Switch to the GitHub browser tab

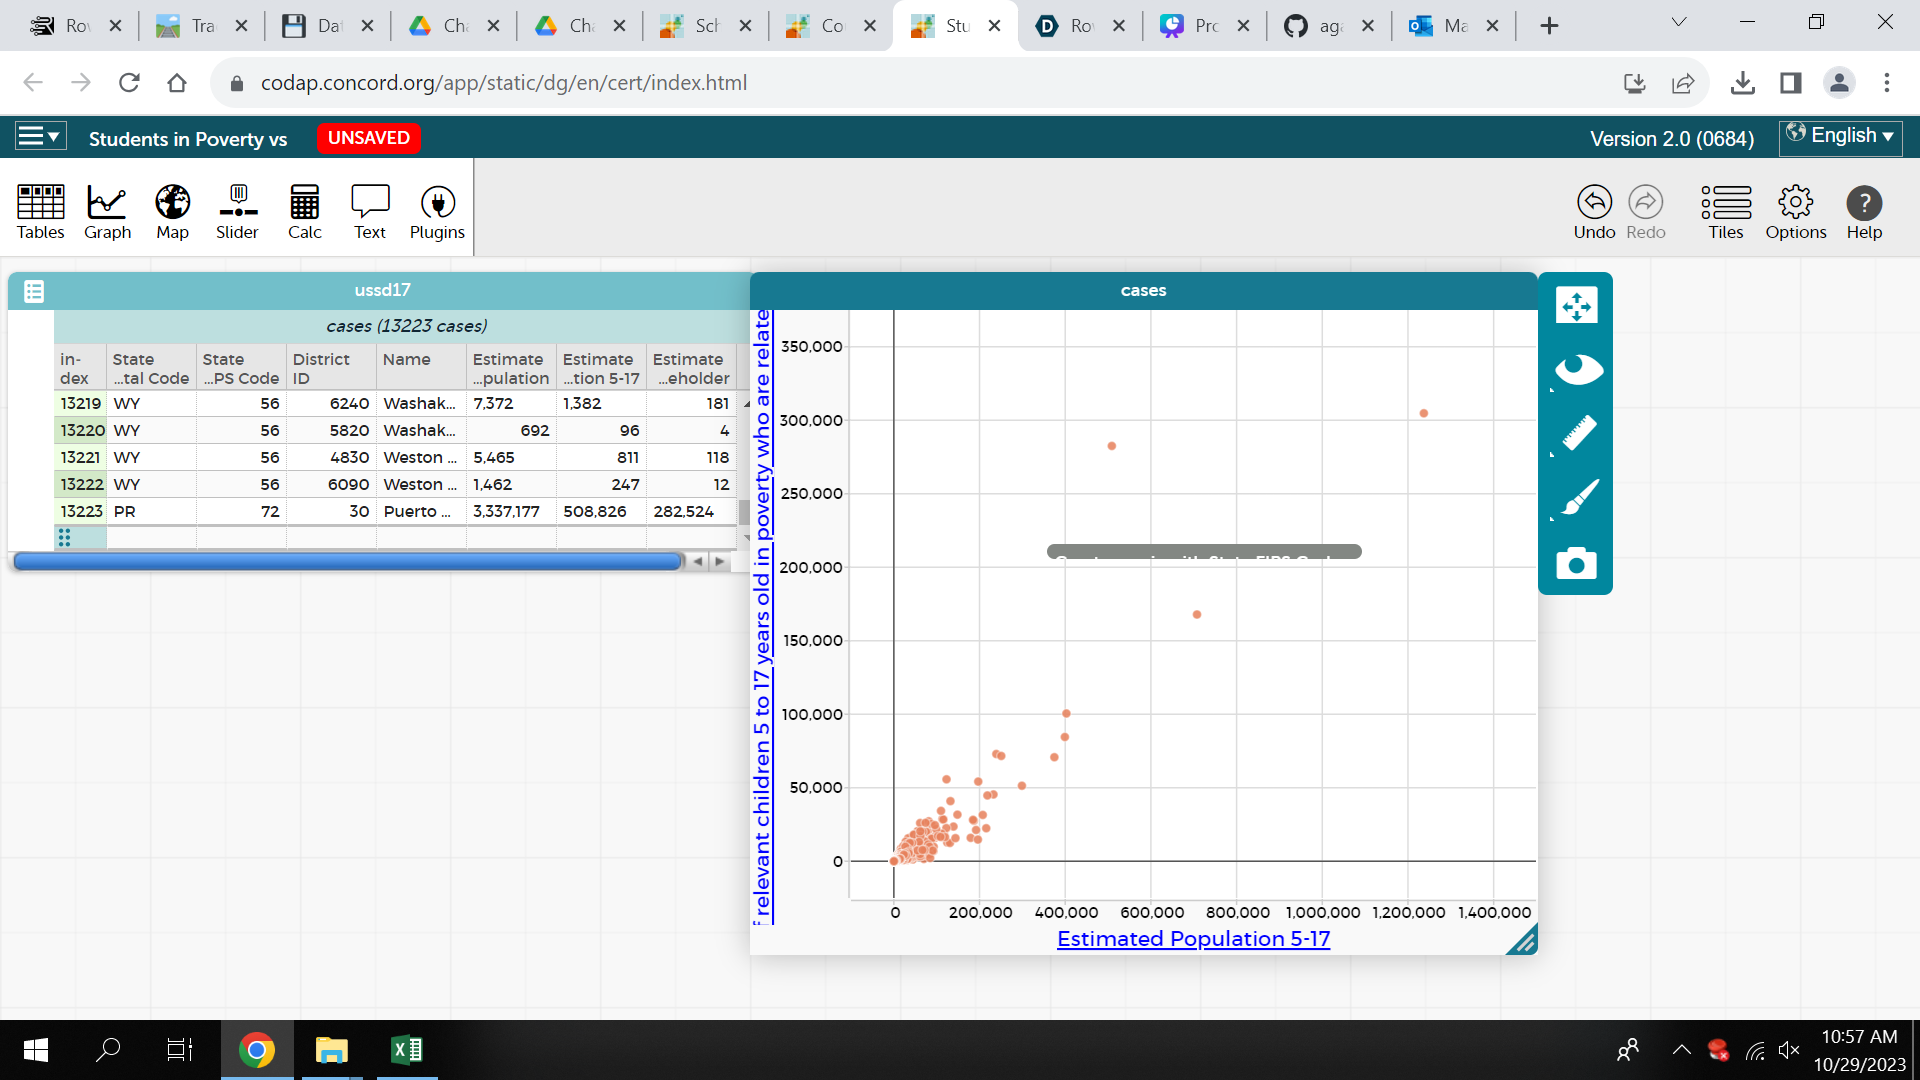[1314, 26]
